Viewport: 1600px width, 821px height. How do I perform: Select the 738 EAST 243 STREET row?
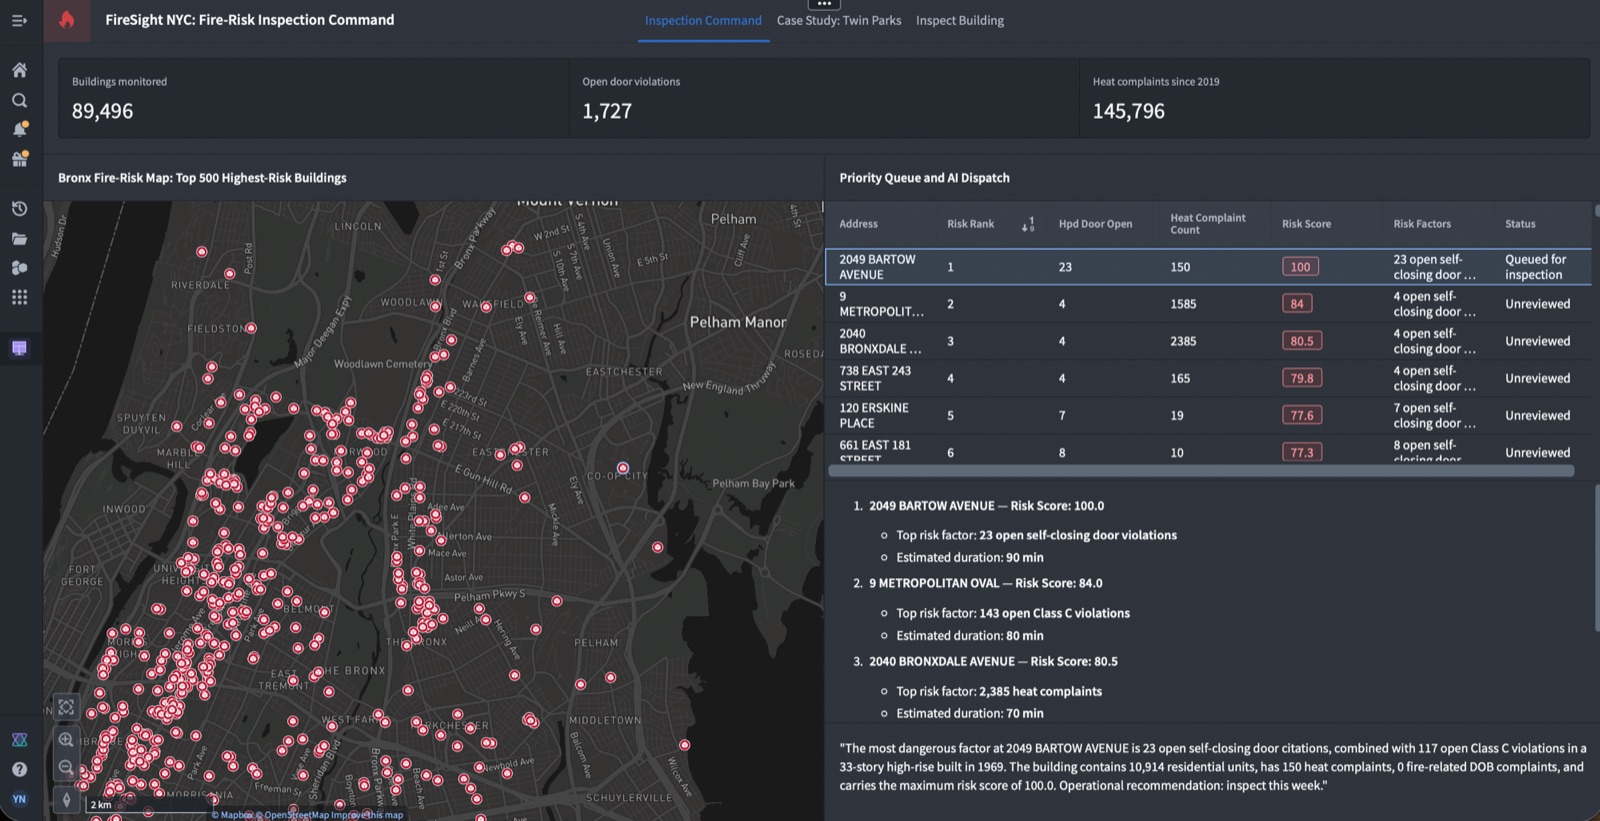coord(1208,378)
